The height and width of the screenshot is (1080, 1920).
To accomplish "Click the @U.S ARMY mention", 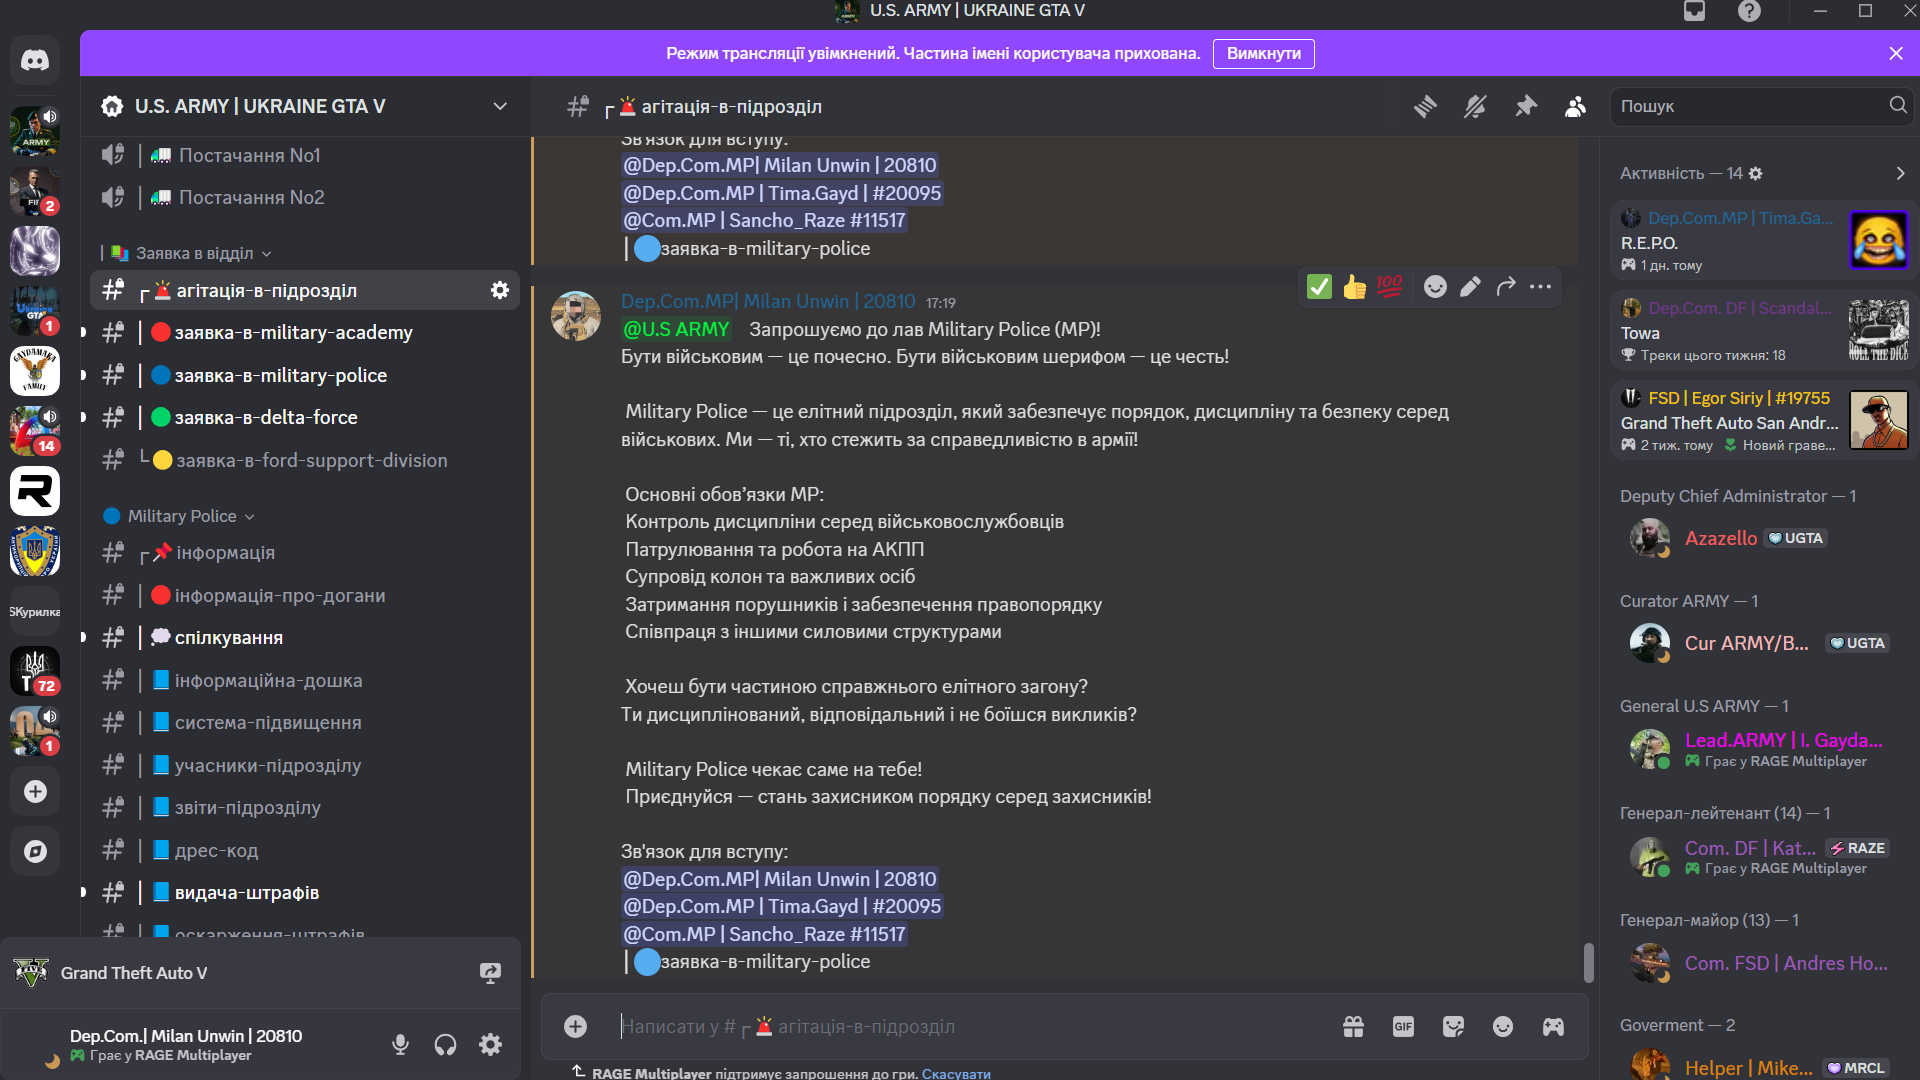I will (x=676, y=329).
